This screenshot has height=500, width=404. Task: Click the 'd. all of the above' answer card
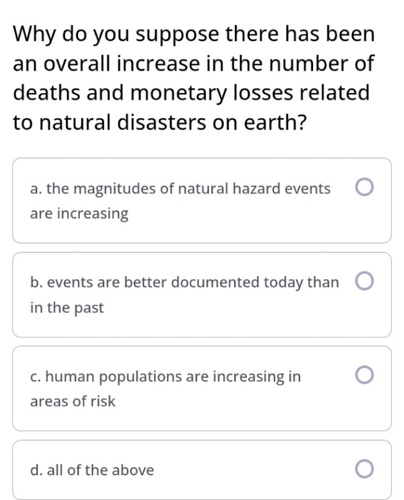click(202, 470)
